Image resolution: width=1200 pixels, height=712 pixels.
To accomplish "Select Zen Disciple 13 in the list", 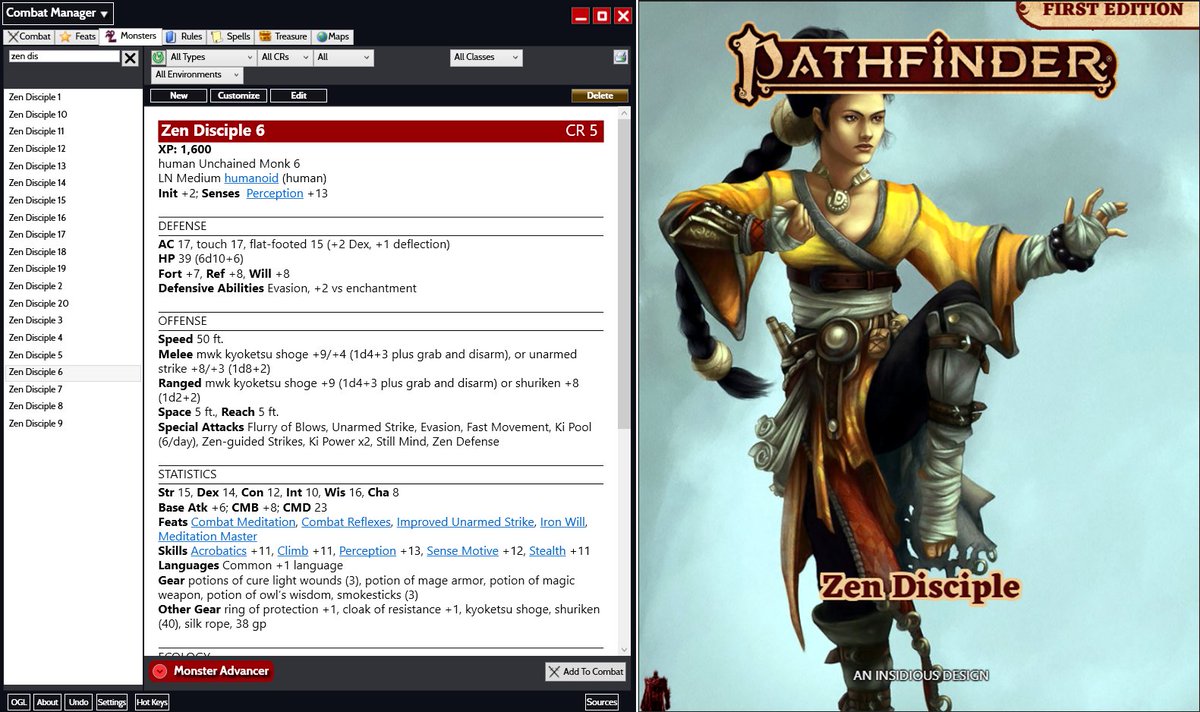I will point(73,166).
